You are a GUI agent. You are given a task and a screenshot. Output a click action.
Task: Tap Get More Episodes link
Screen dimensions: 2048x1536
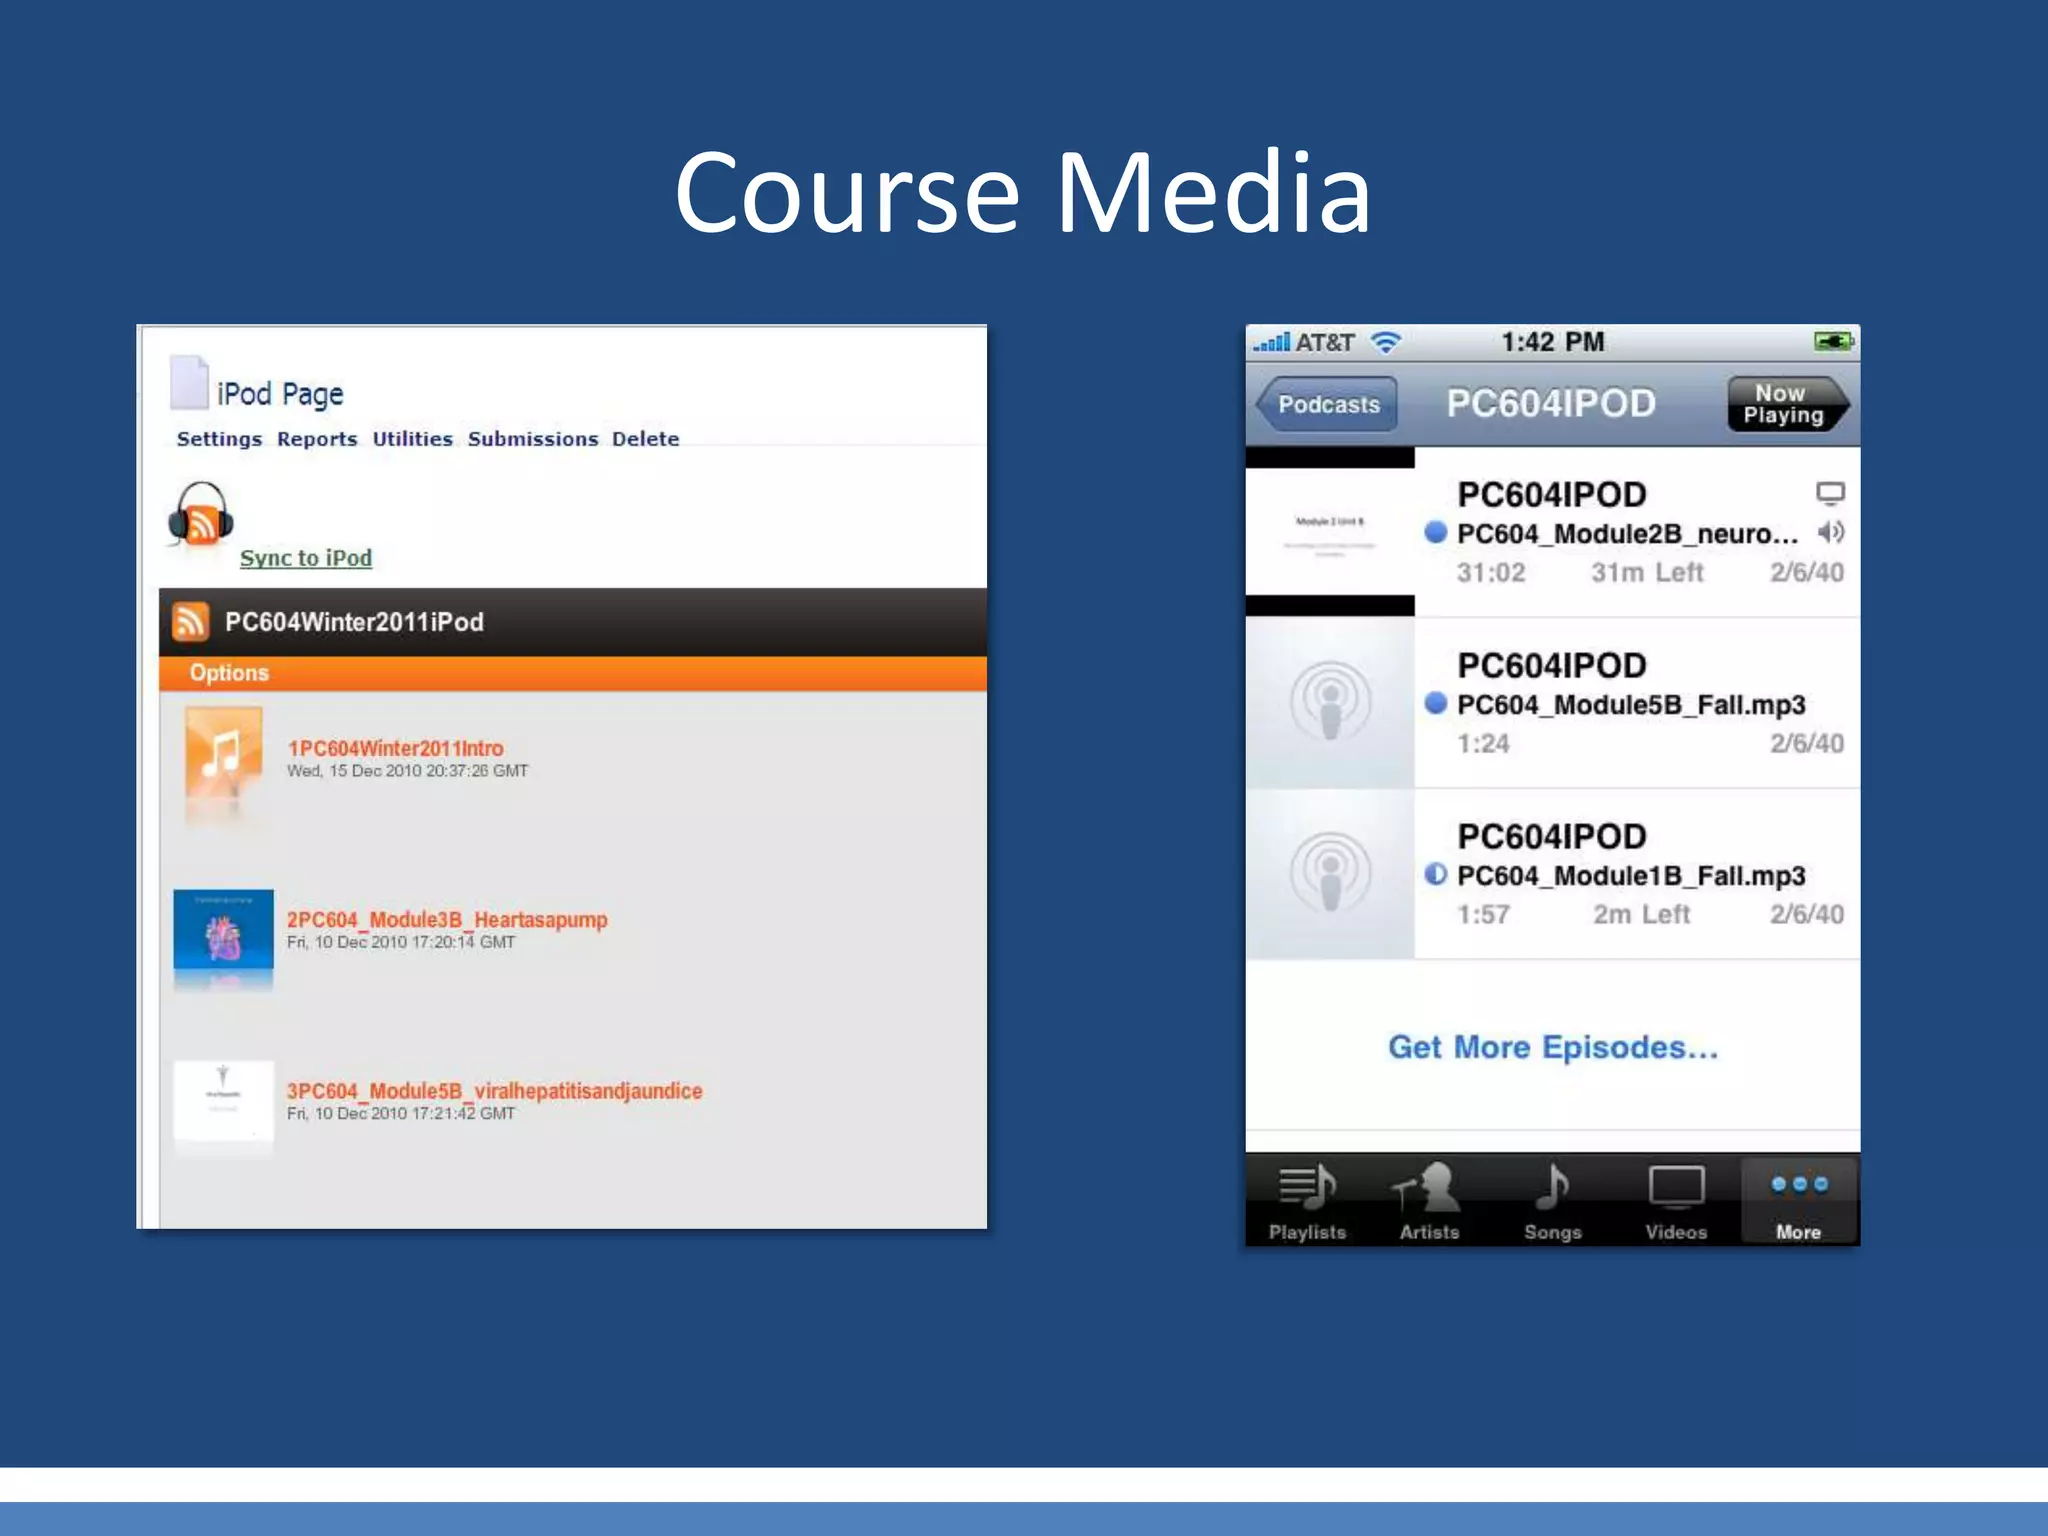coord(1552,1047)
